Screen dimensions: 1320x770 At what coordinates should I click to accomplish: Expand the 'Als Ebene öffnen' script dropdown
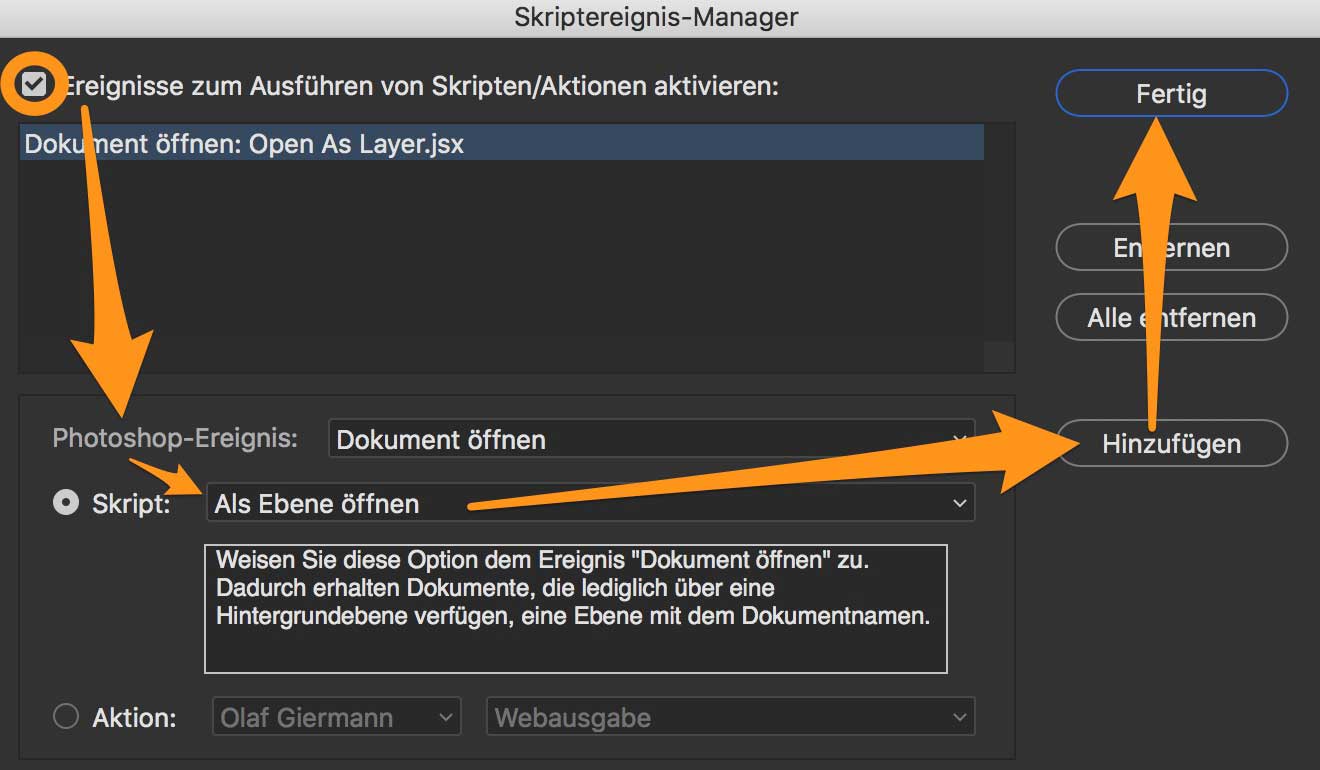point(590,503)
